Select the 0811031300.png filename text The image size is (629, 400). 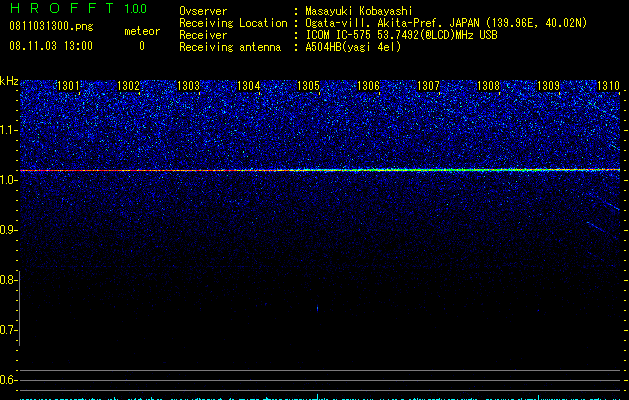coord(51,27)
